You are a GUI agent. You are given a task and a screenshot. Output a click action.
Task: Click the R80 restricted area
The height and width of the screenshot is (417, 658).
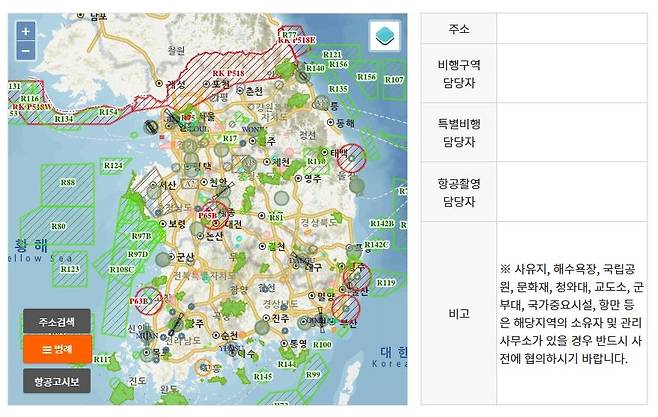point(58,226)
